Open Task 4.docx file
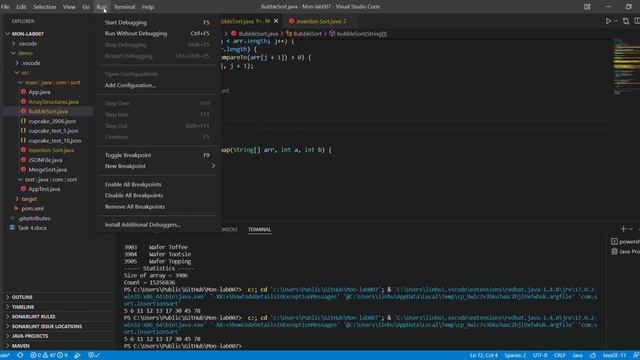Screen dimensions: 640x360 (32, 228)
